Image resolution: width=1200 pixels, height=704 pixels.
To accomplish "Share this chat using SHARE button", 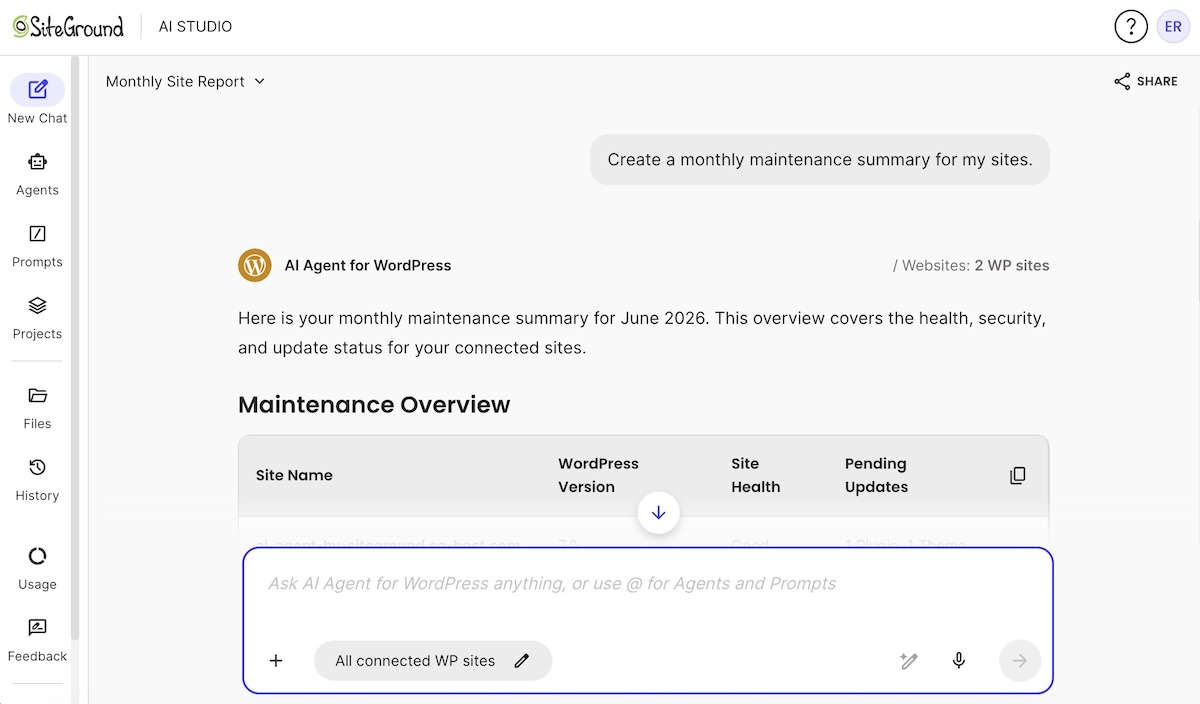I will click(1146, 81).
